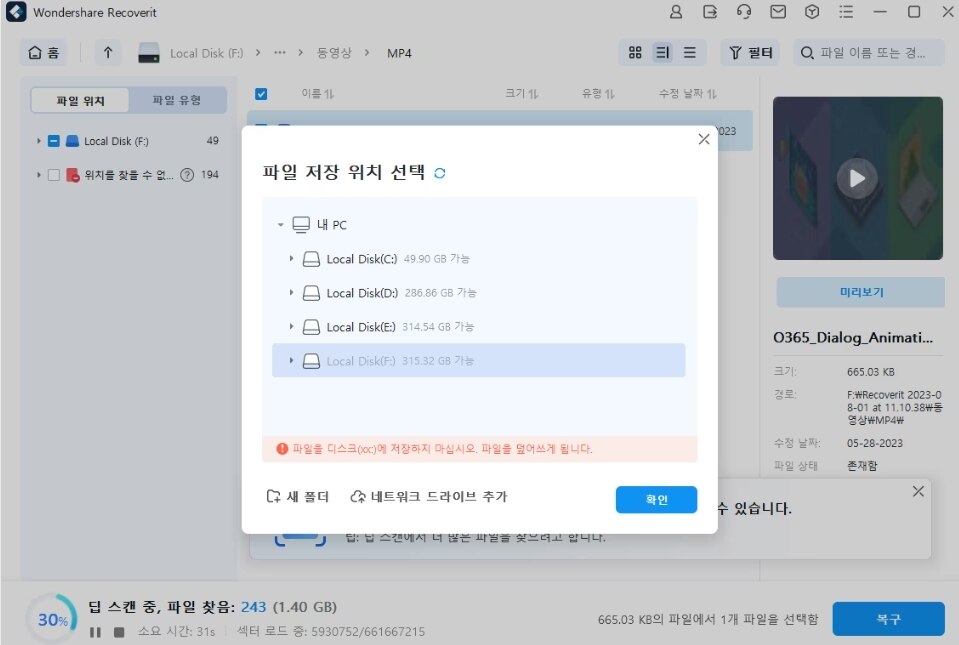
Task: Click MP4 in breadcrumb path
Action: tap(399, 53)
